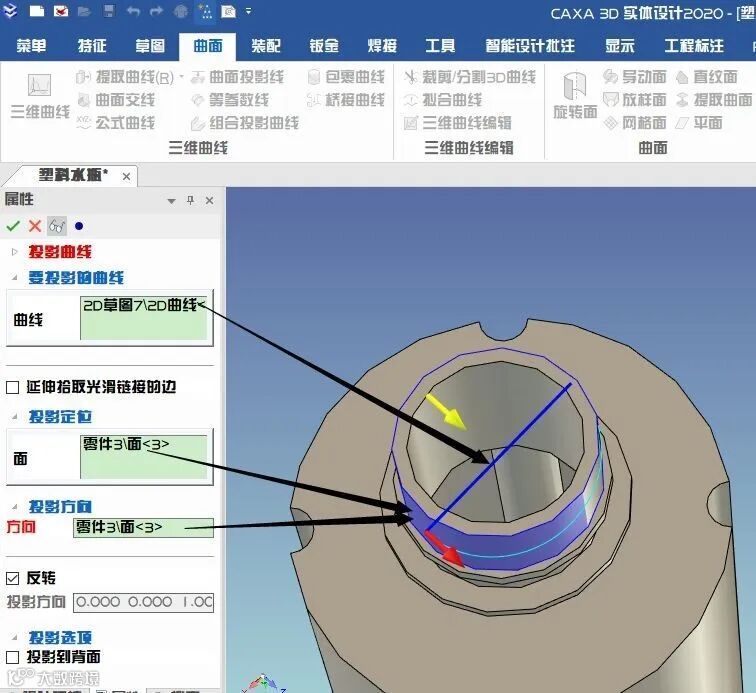Click the 公式曲线 tool
Viewport: 756px width, 693px height.
tap(116, 122)
